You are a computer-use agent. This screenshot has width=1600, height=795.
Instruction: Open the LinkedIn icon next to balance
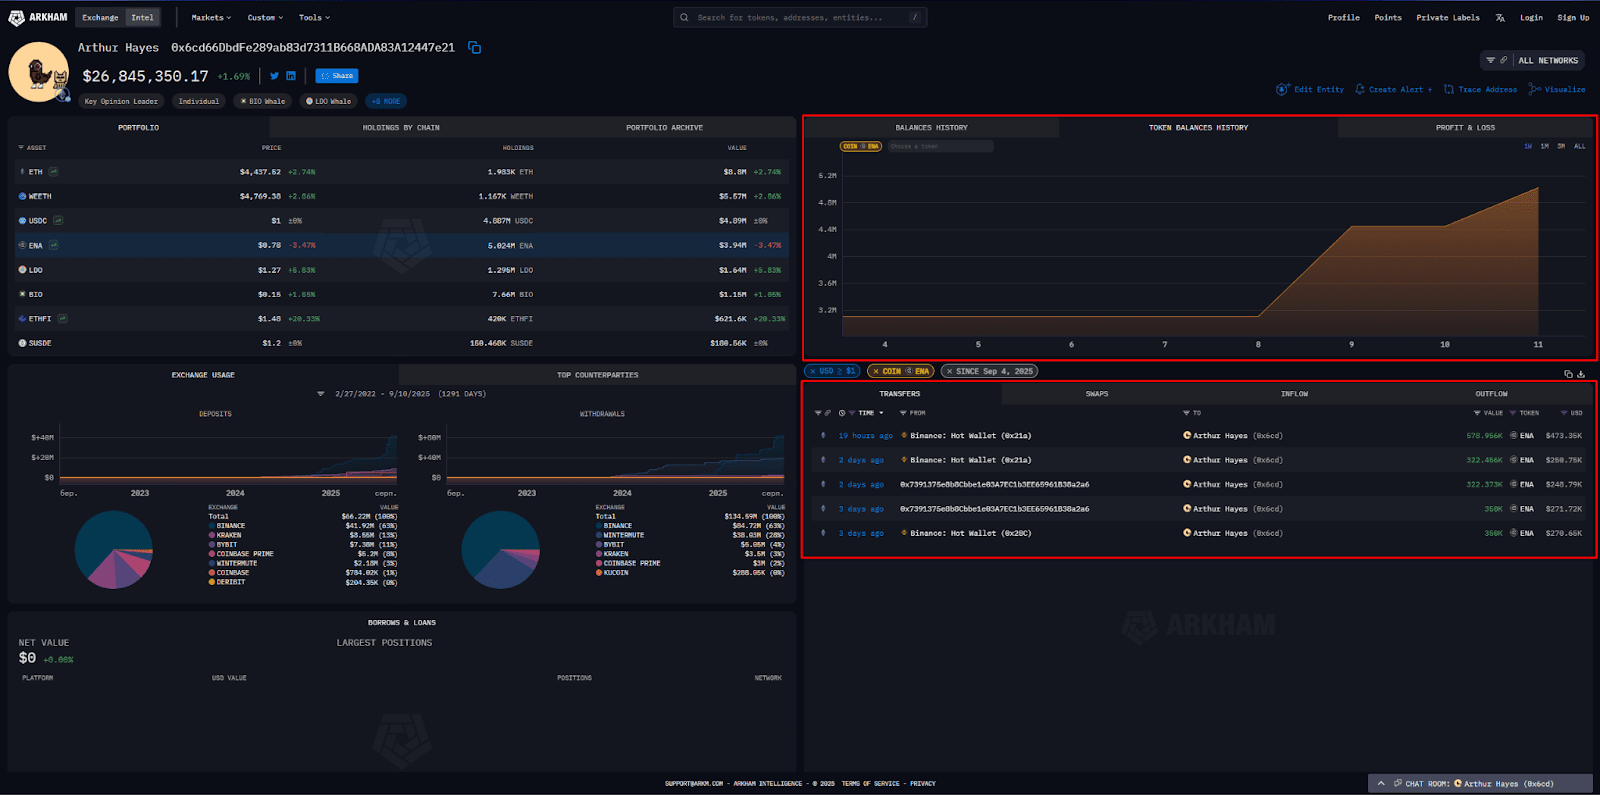[291, 76]
